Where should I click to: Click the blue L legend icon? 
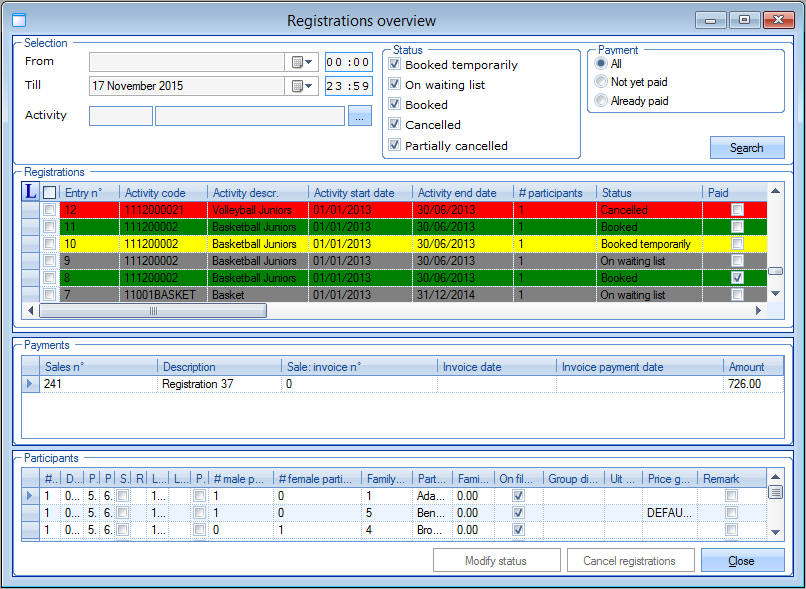click(30, 192)
